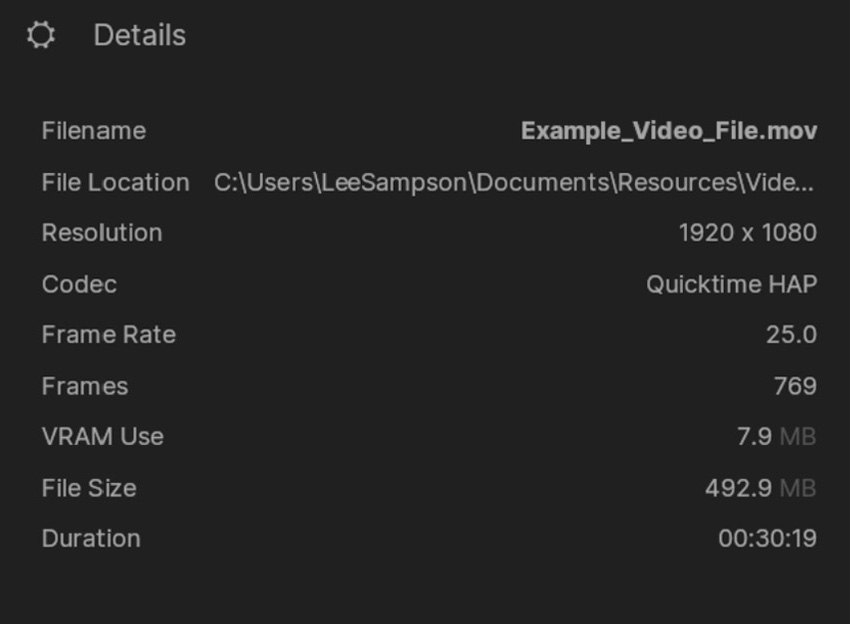Click the Frame Rate label
The width and height of the screenshot is (850, 624).
pos(108,335)
